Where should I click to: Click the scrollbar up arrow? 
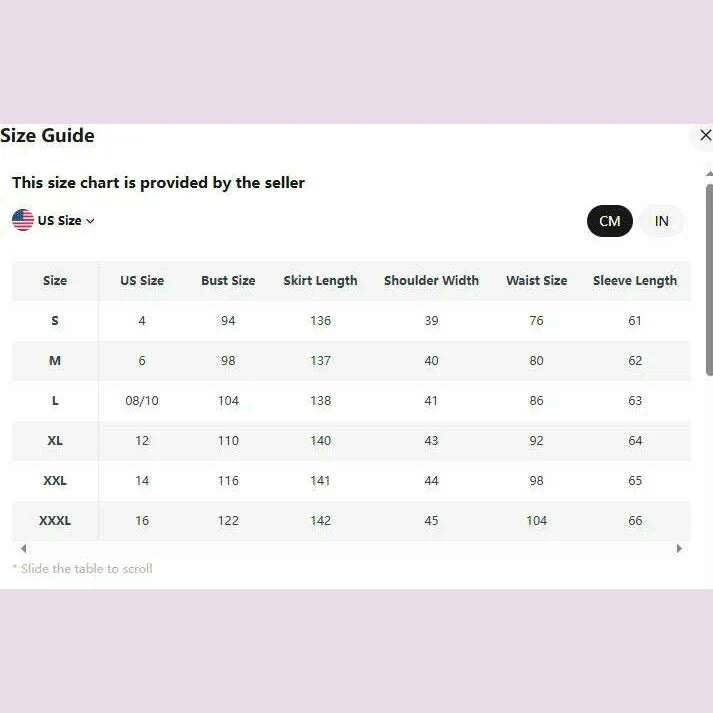[708, 174]
